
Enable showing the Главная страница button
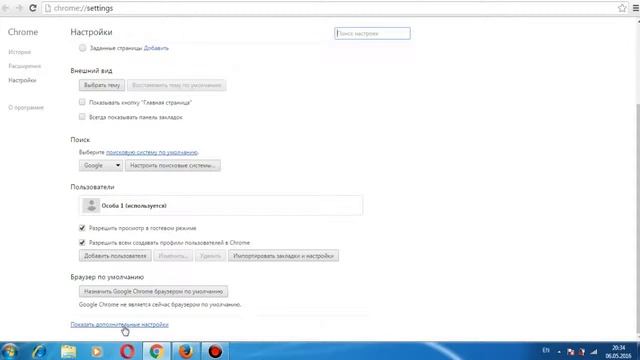point(82,102)
